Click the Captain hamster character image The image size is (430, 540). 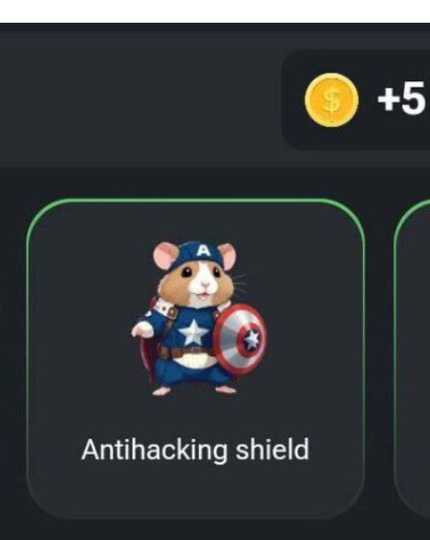point(199,319)
